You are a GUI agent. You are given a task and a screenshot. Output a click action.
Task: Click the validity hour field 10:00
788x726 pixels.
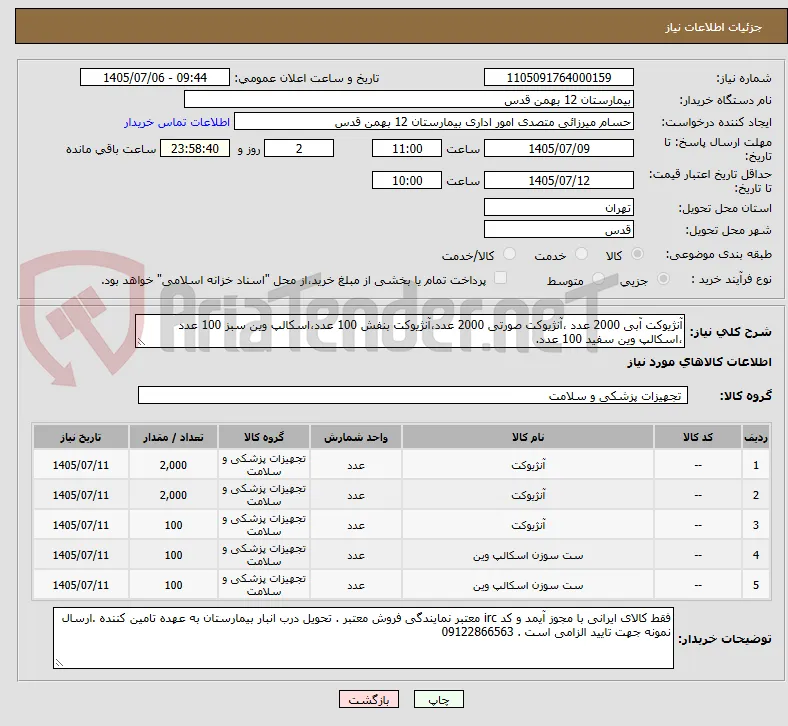[x=407, y=180]
